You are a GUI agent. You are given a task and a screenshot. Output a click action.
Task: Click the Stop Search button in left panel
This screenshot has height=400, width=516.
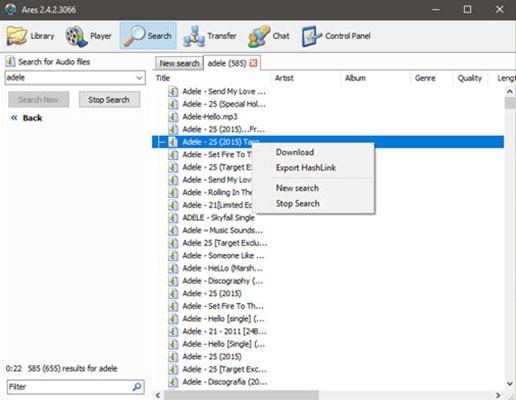pyautogui.click(x=109, y=100)
